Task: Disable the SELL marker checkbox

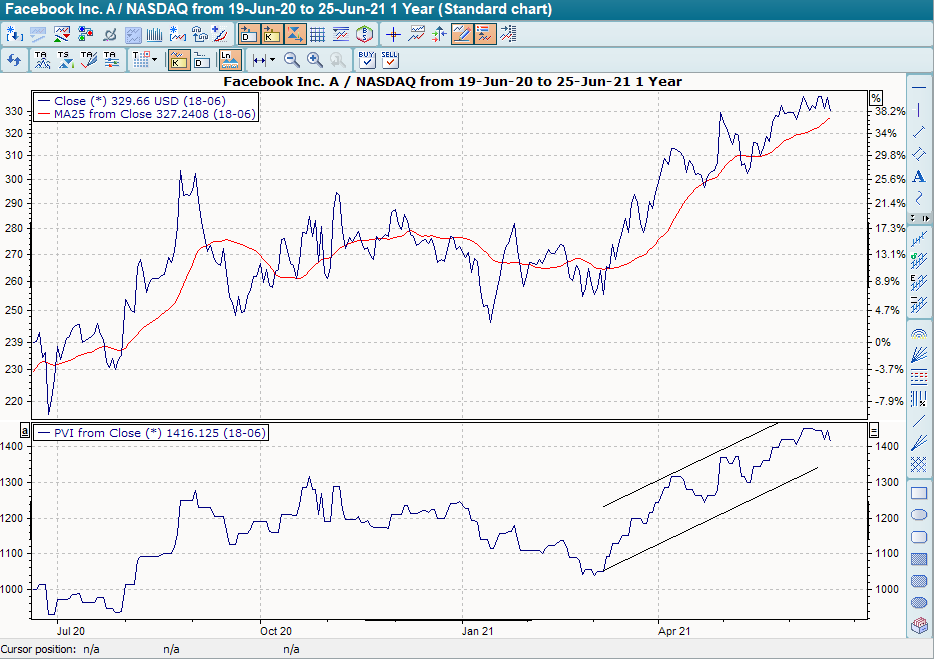Action: pyautogui.click(x=389, y=60)
